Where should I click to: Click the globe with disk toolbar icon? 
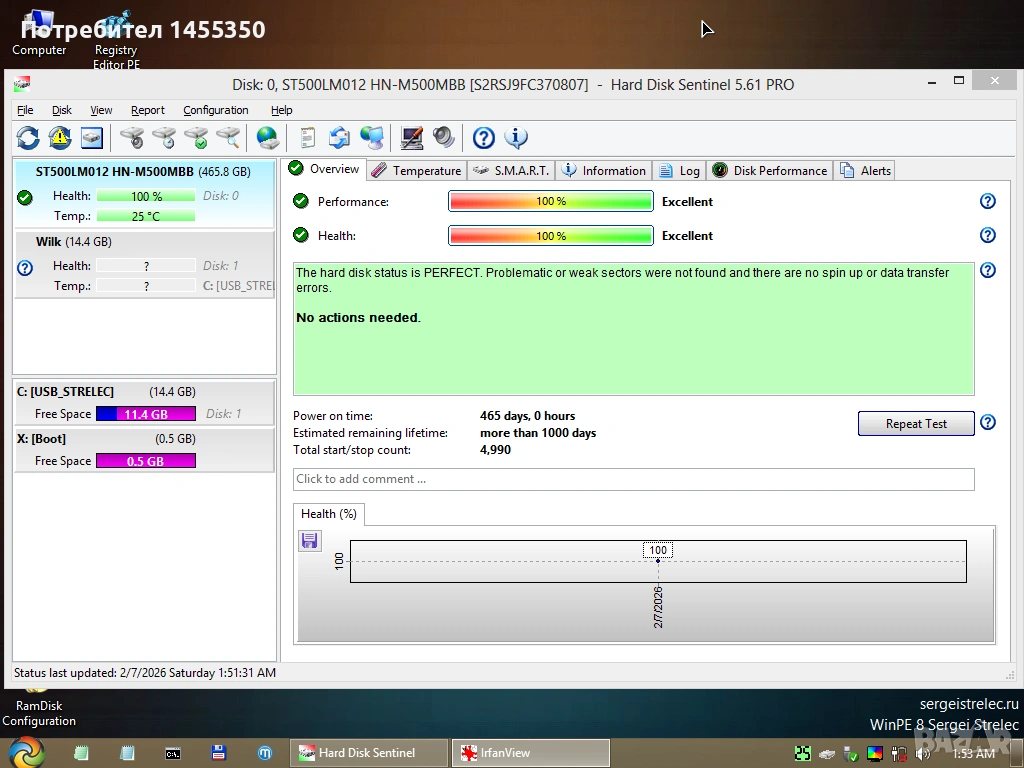pyautogui.click(x=267, y=138)
